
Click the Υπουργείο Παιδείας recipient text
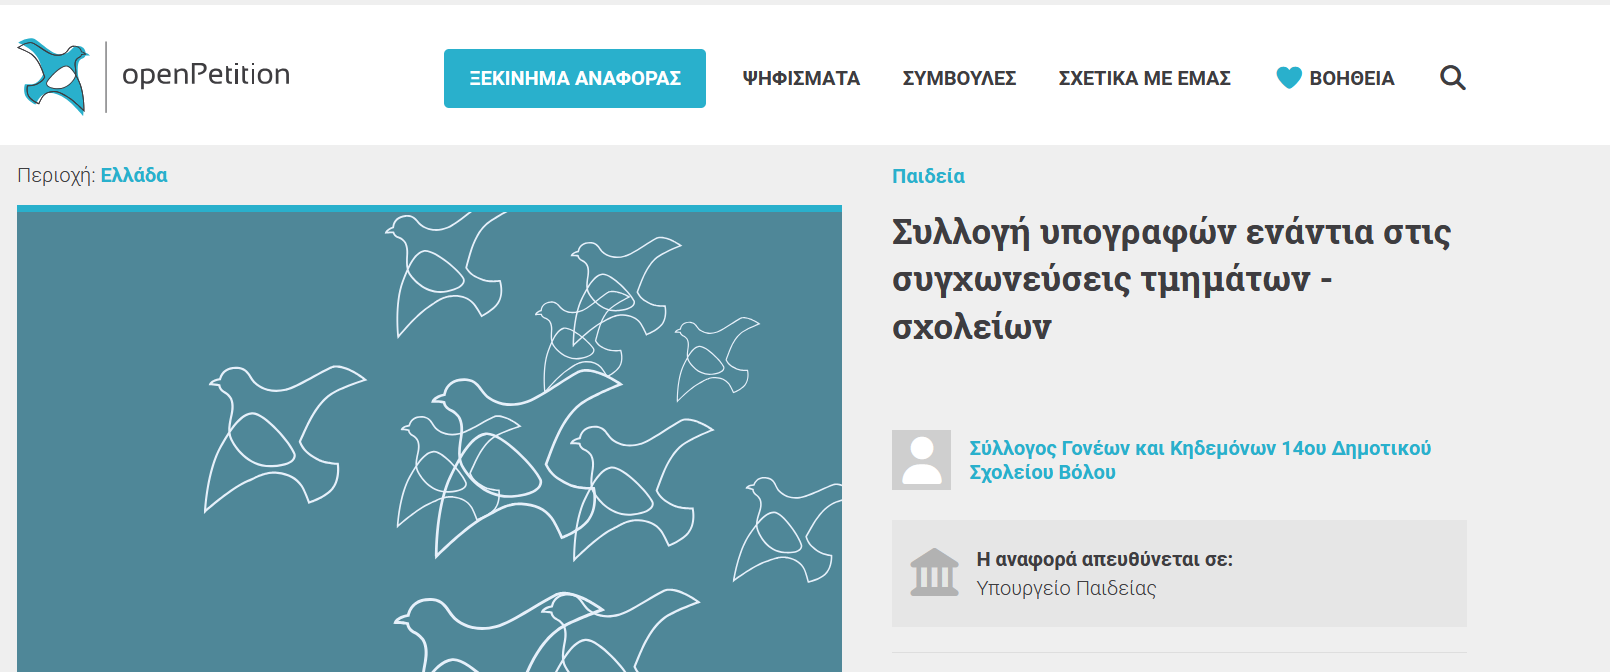pyautogui.click(x=1066, y=588)
